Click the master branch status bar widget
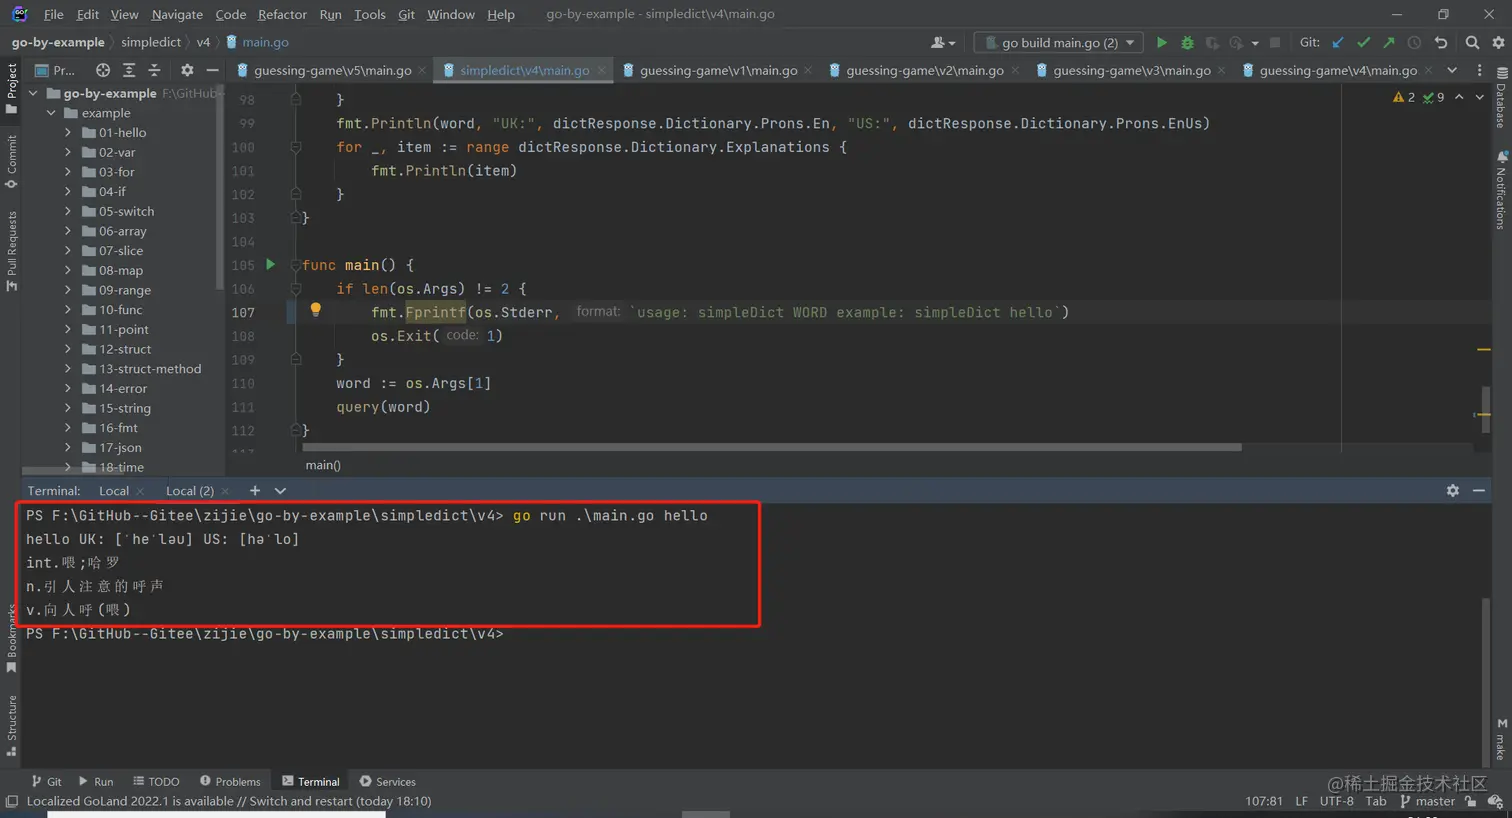This screenshot has height=818, width=1512. point(1427,801)
